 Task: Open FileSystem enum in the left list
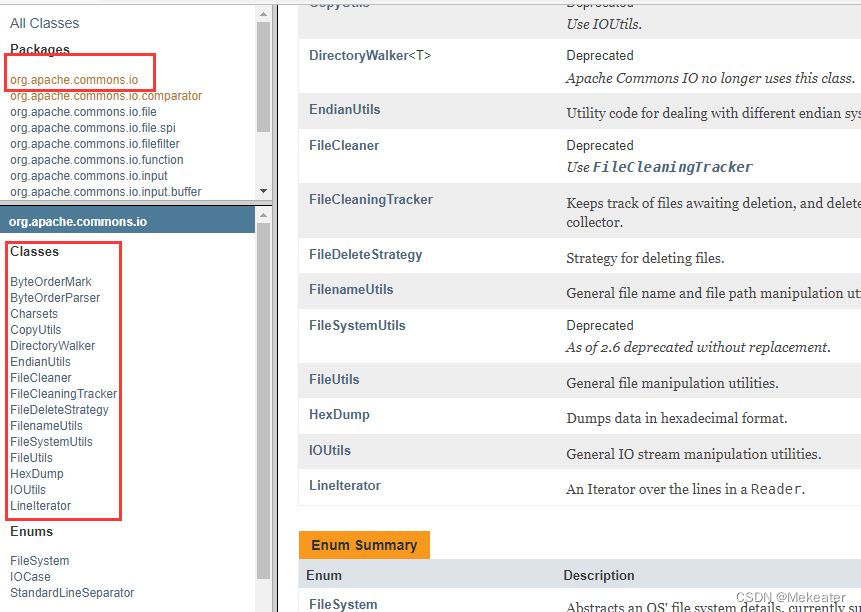tap(40, 561)
